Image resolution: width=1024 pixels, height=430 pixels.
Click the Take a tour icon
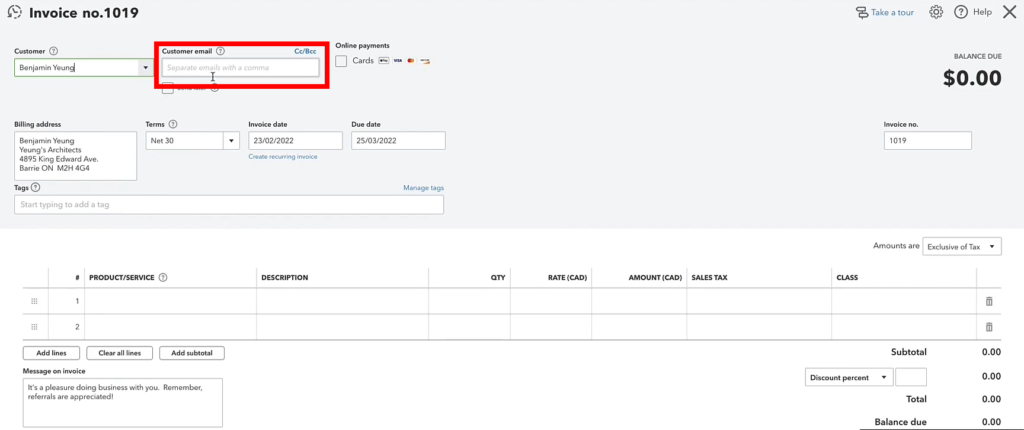point(861,12)
